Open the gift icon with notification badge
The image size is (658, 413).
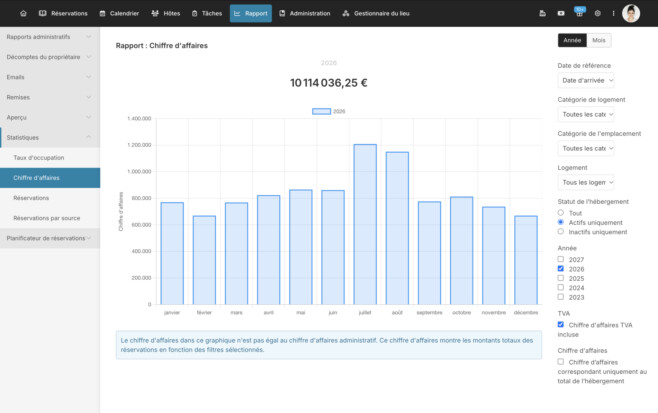[x=579, y=12]
